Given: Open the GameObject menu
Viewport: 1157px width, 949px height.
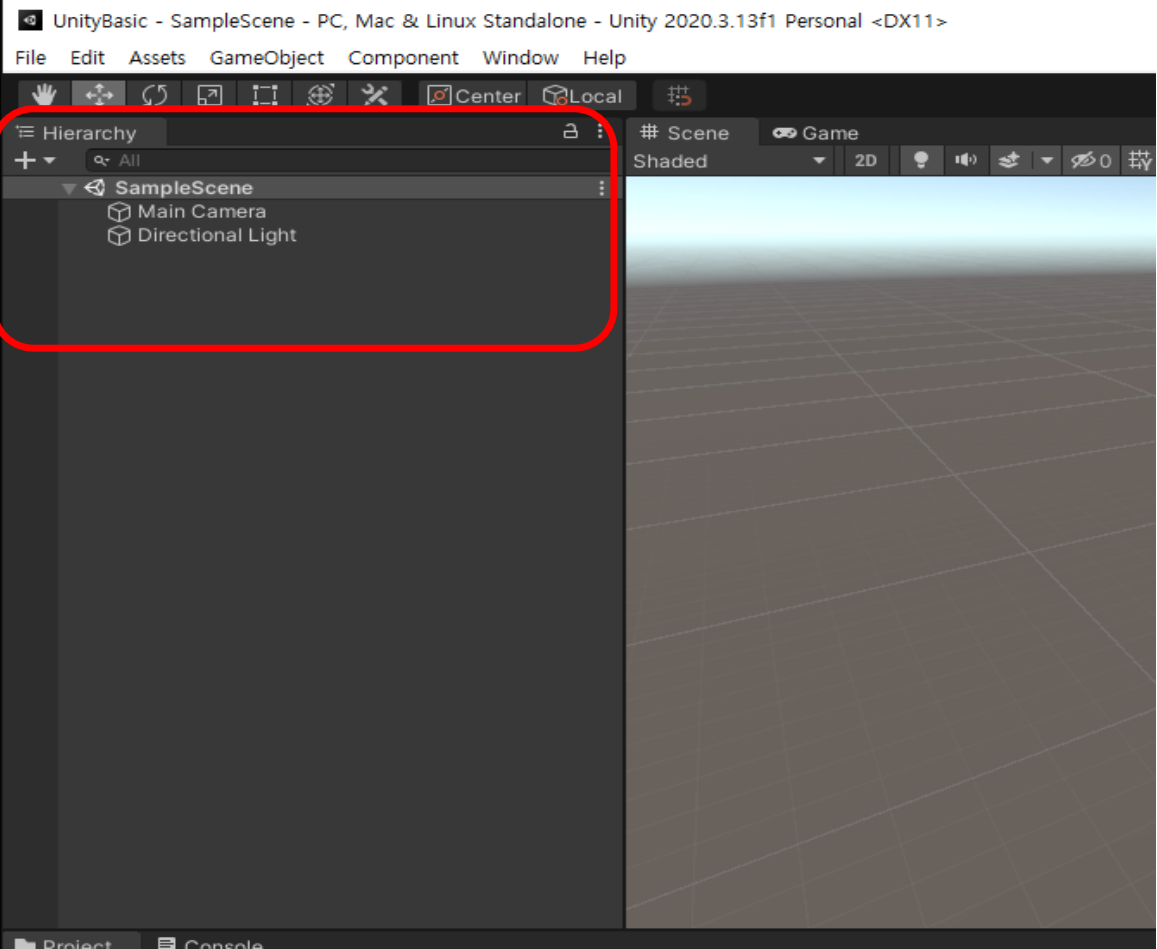Looking at the screenshot, I should pyautogui.click(x=266, y=58).
